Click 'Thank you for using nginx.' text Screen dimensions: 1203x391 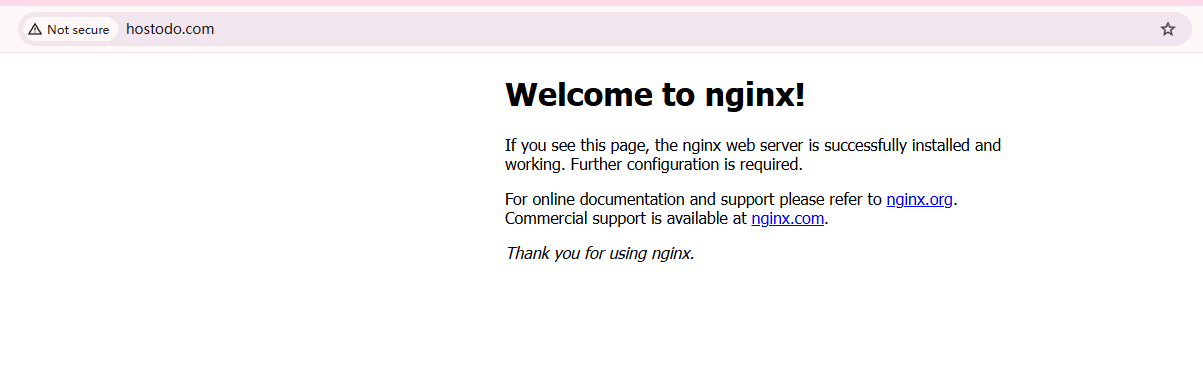[x=600, y=253]
